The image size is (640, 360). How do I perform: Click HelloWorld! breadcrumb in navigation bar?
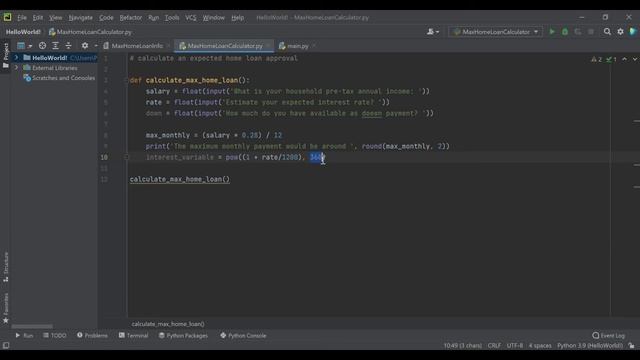point(23,32)
